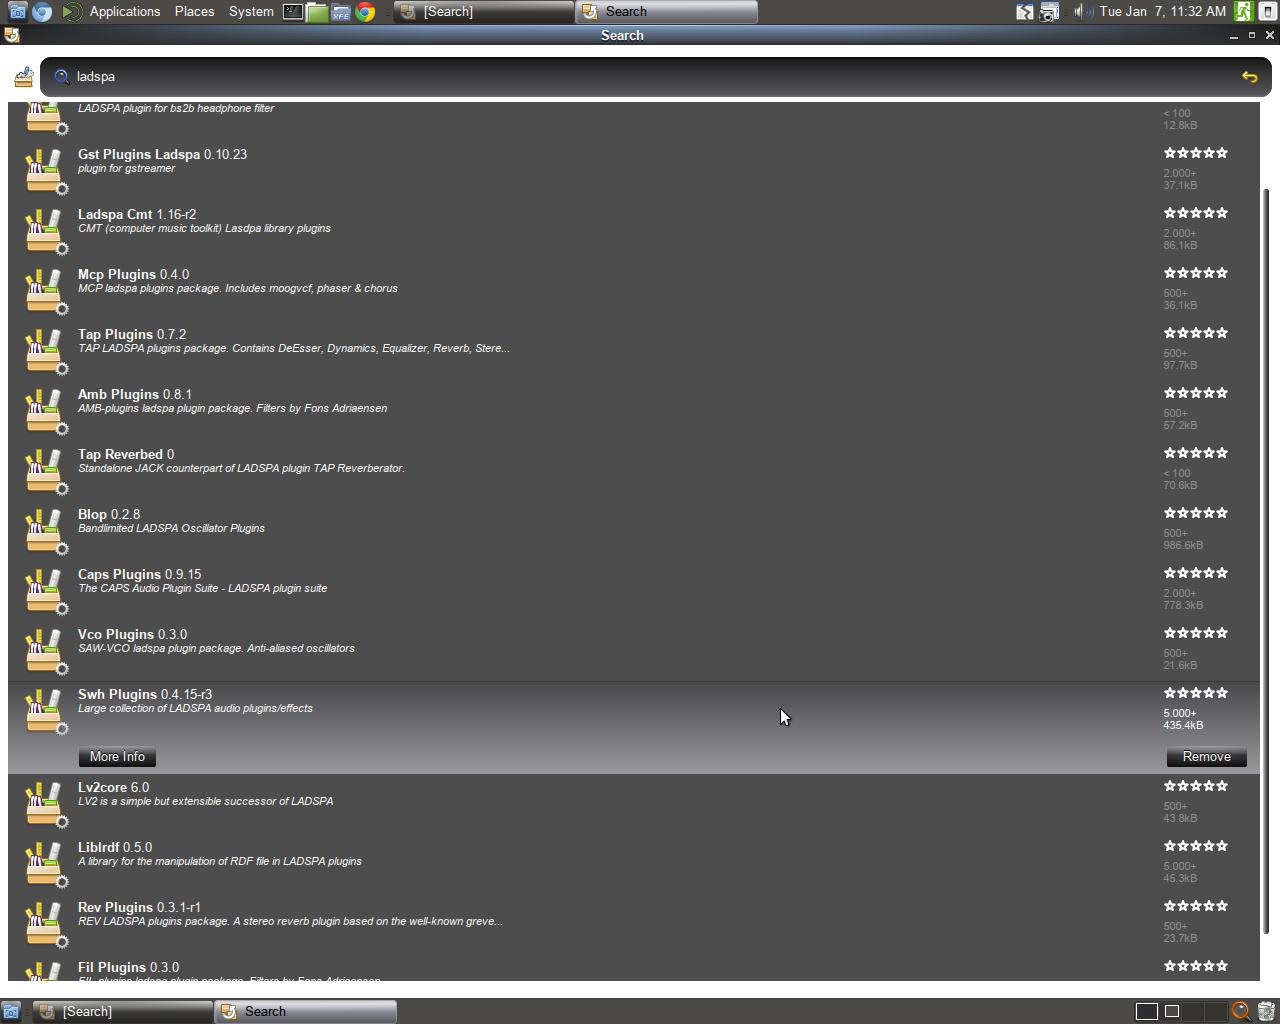The height and width of the screenshot is (1024, 1280).
Task: Select [Search] task in bottom panel
Action: click(123, 1011)
